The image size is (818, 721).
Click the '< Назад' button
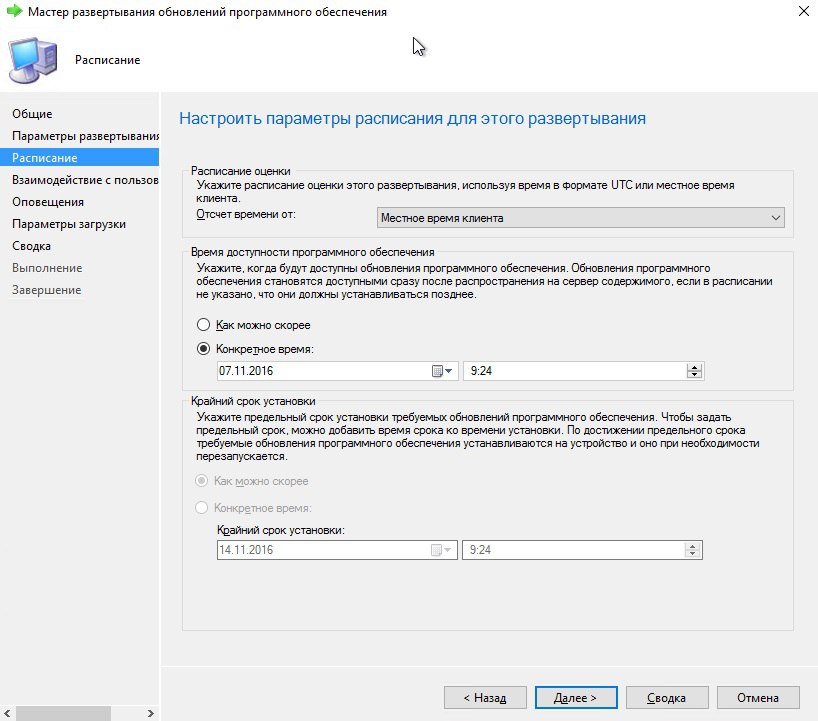coord(485,698)
